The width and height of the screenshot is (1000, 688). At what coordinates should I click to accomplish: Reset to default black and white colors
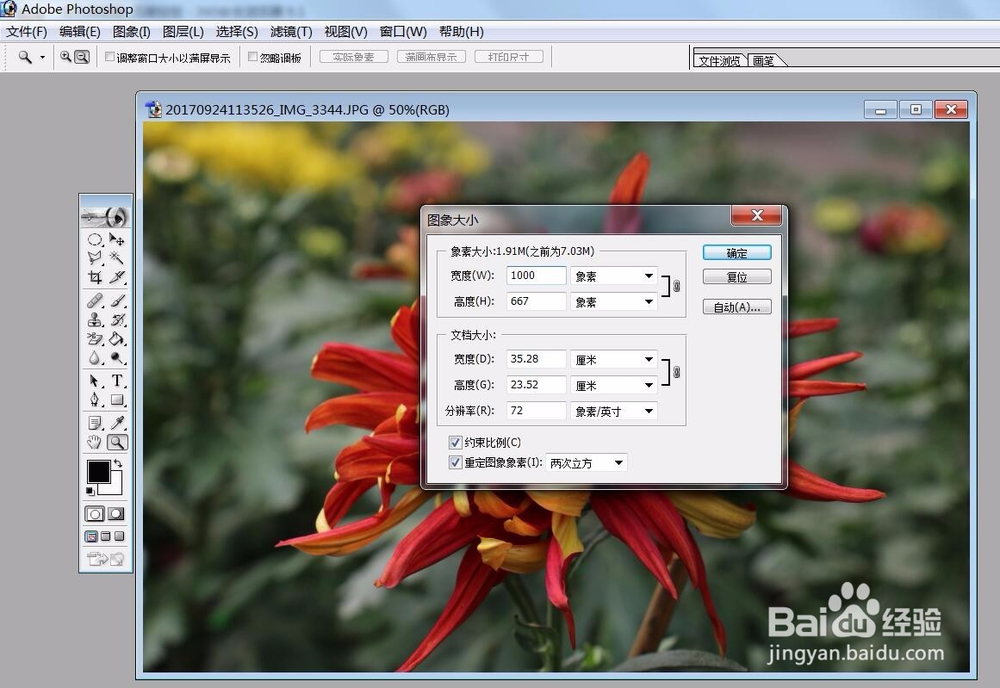(90, 490)
